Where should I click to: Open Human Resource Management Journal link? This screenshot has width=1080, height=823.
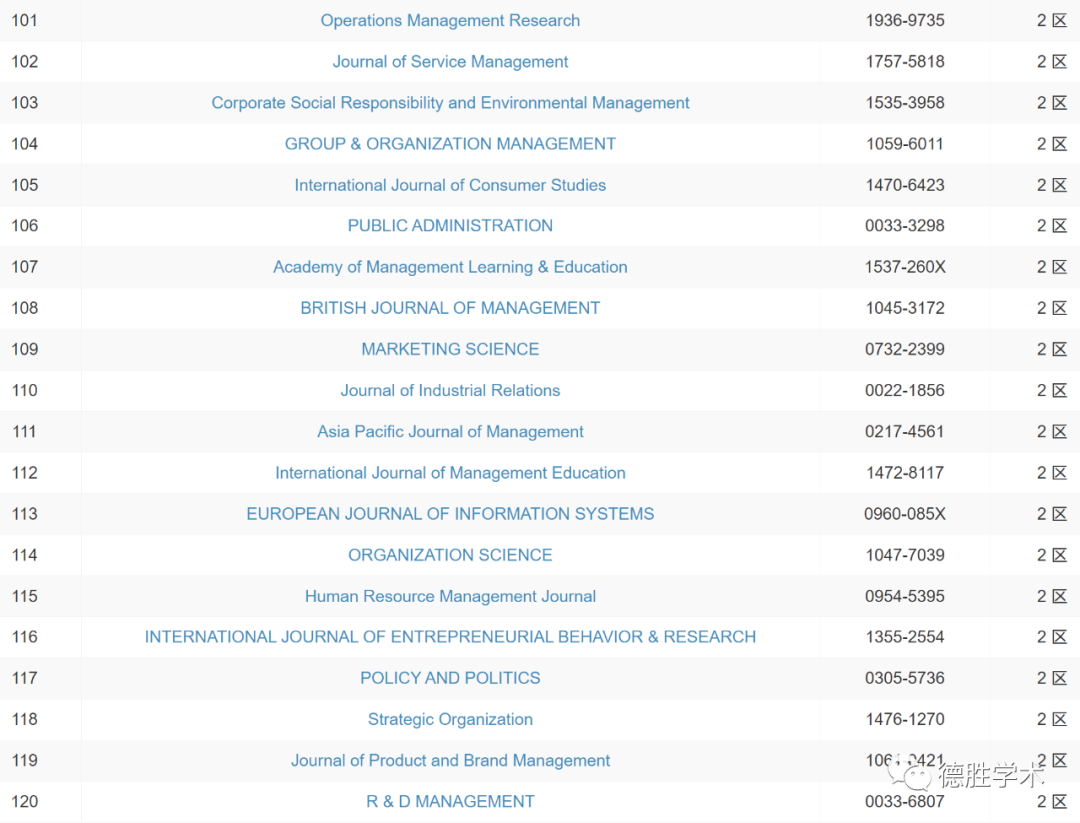coord(450,596)
